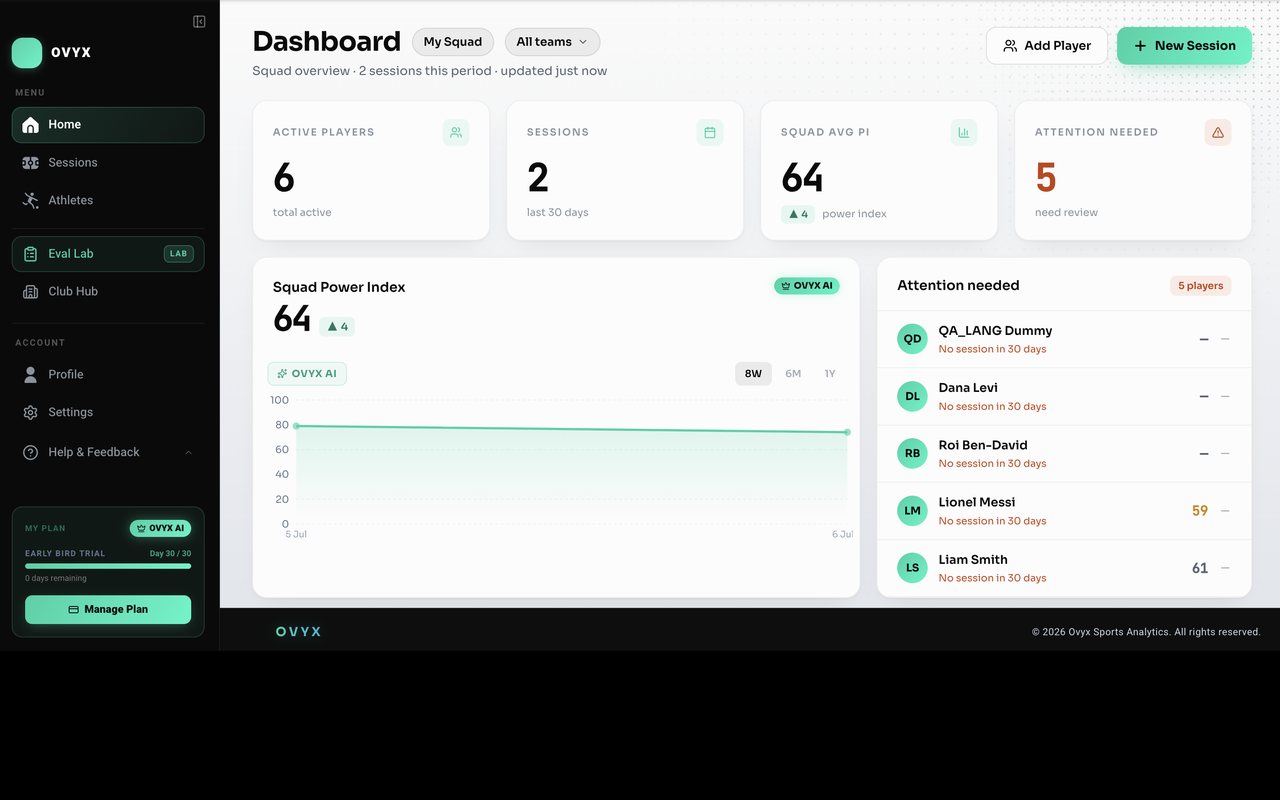Image resolution: width=1280 pixels, height=800 pixels.
Task: Switch chart range to 6M
Action: (793, 374)
